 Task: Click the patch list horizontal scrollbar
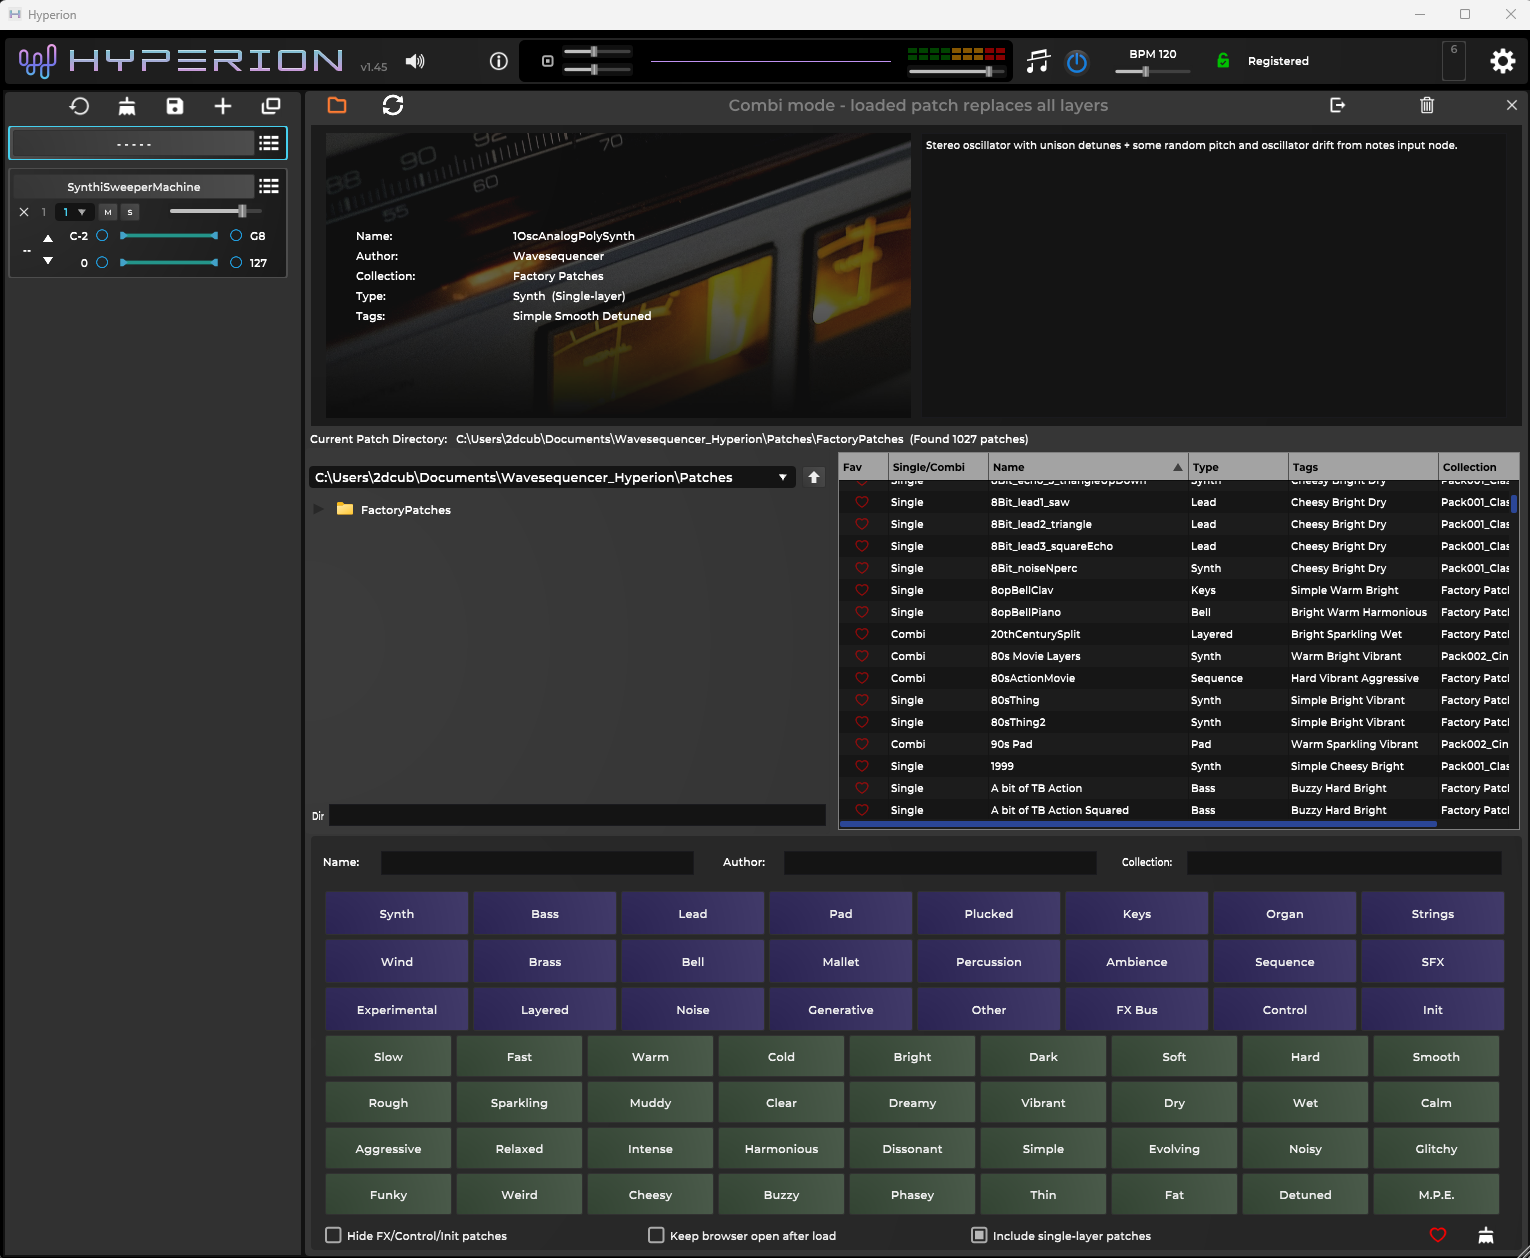1138,824
